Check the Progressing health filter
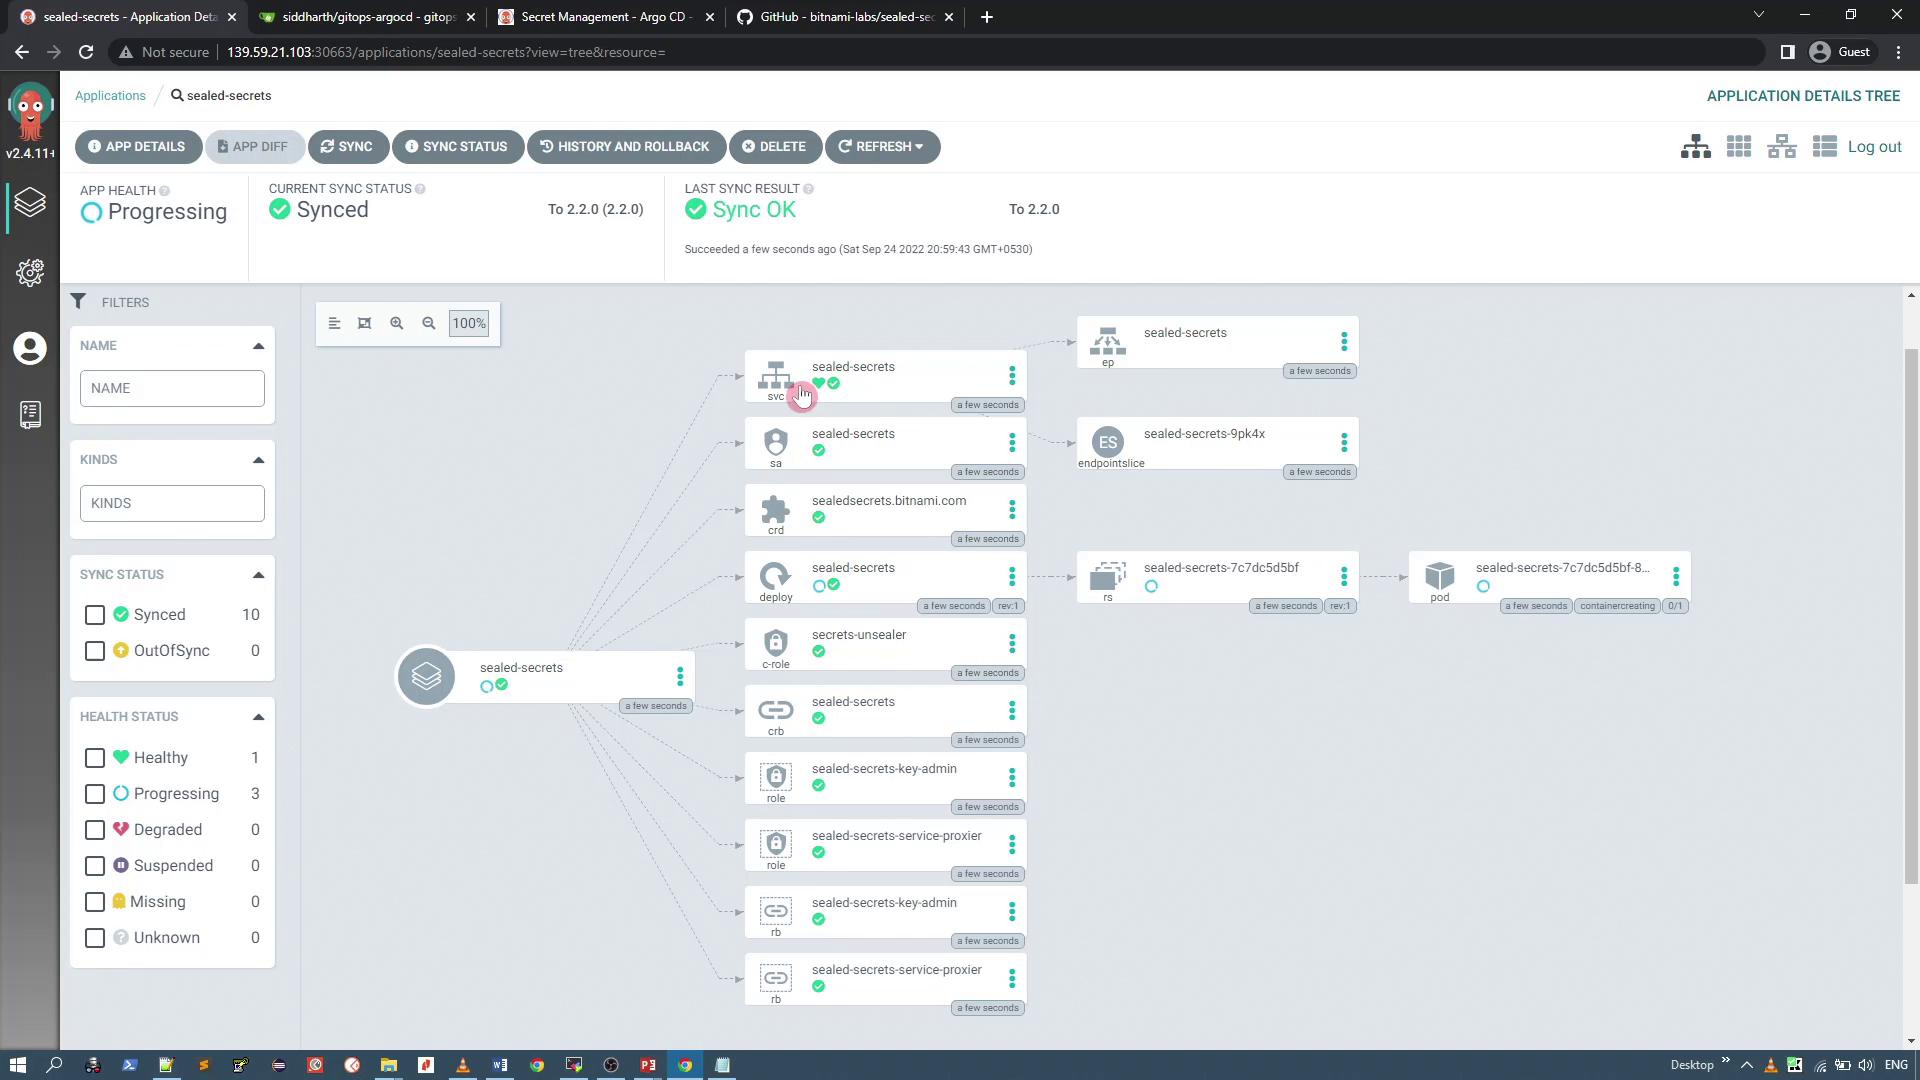 pos(95,794)
